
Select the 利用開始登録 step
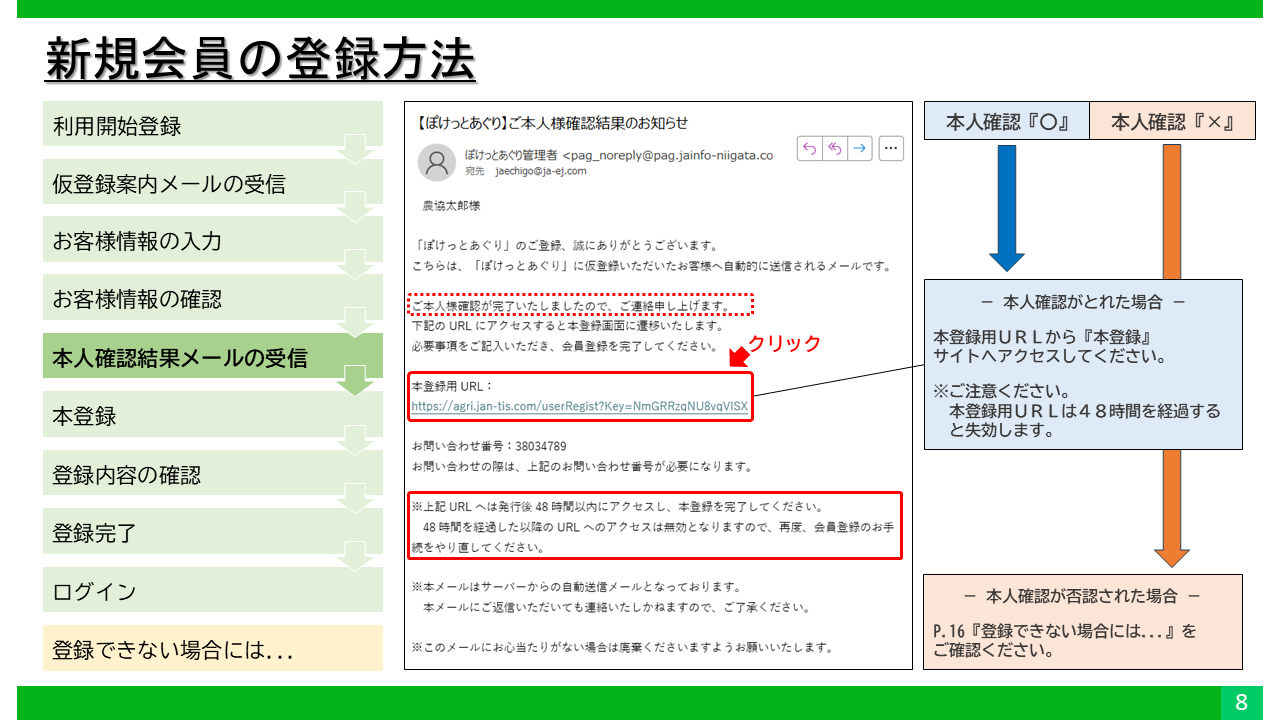coord(212,126)
